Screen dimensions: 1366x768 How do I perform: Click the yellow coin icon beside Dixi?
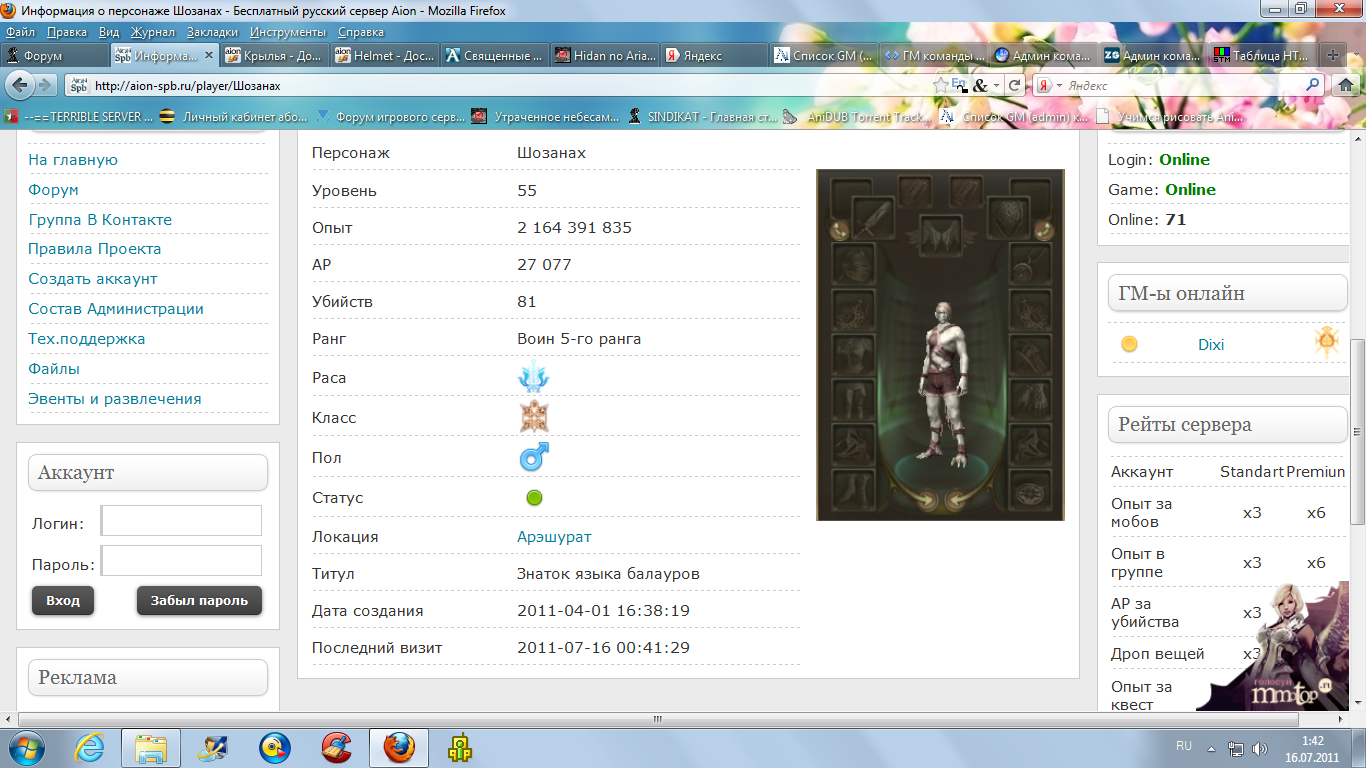[1129, 344]
